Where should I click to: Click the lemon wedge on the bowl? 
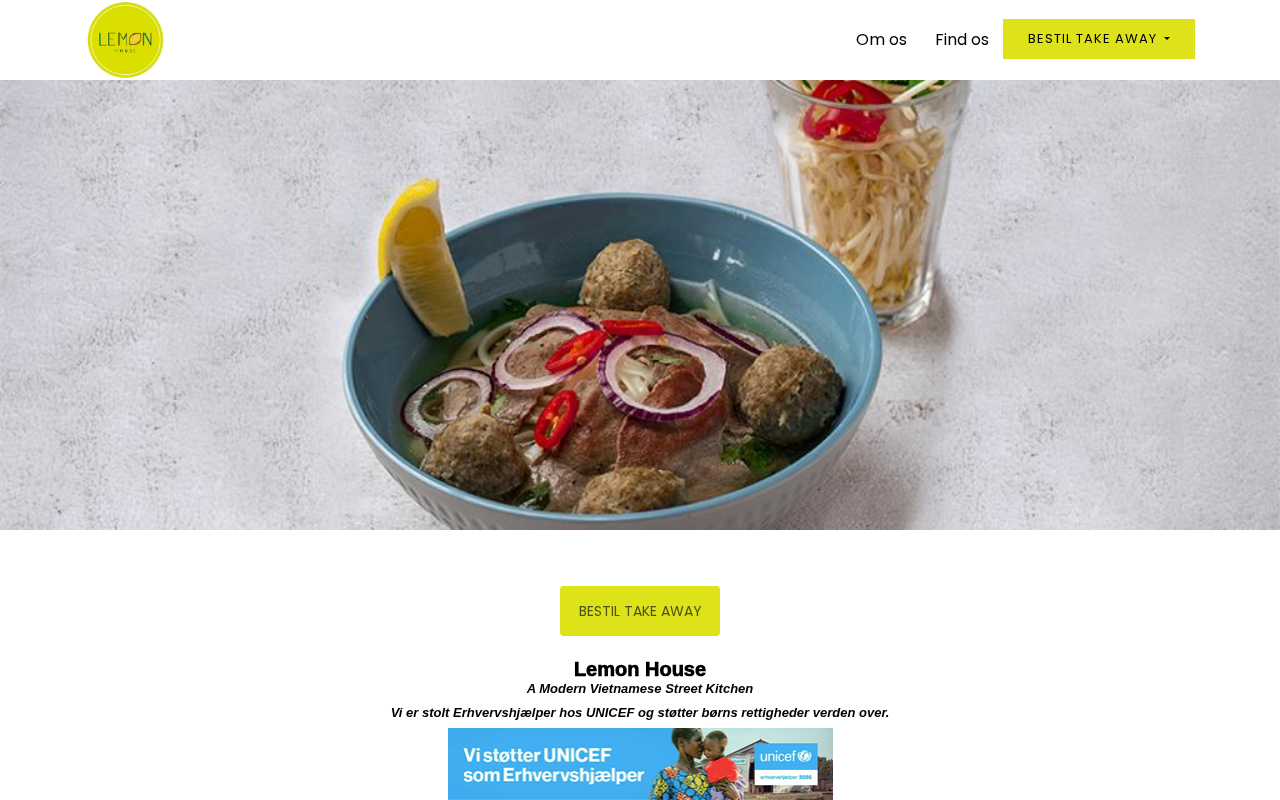[x=421, y=255]
